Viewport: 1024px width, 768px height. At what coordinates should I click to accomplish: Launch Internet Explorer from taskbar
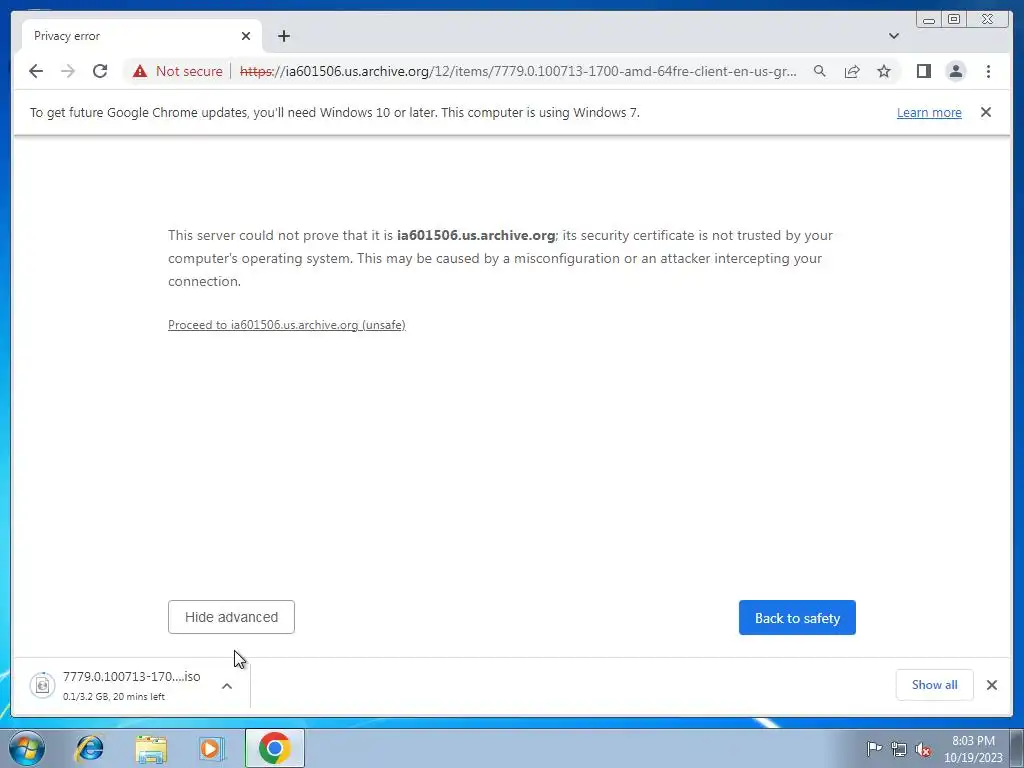click(89, 748)
